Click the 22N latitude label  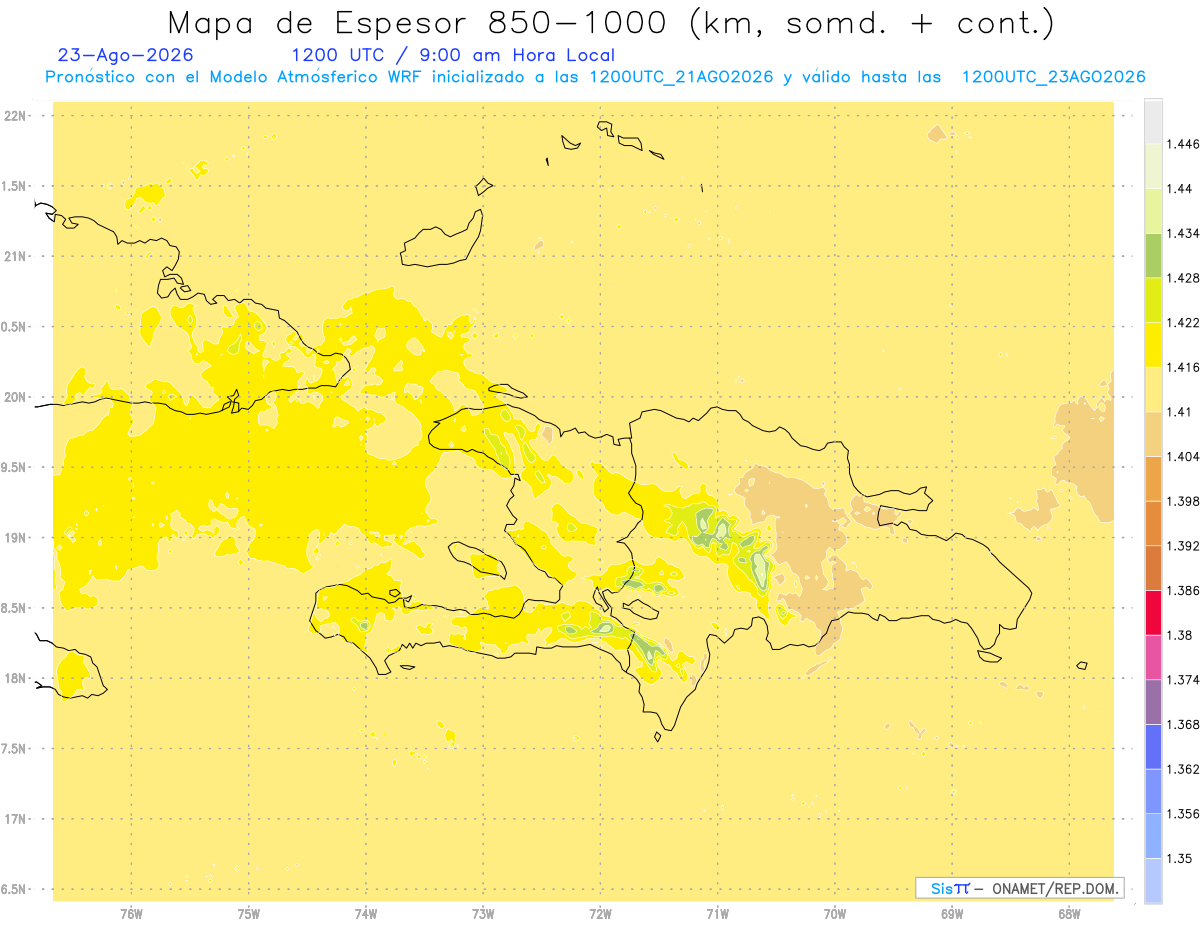coord(16,116)
